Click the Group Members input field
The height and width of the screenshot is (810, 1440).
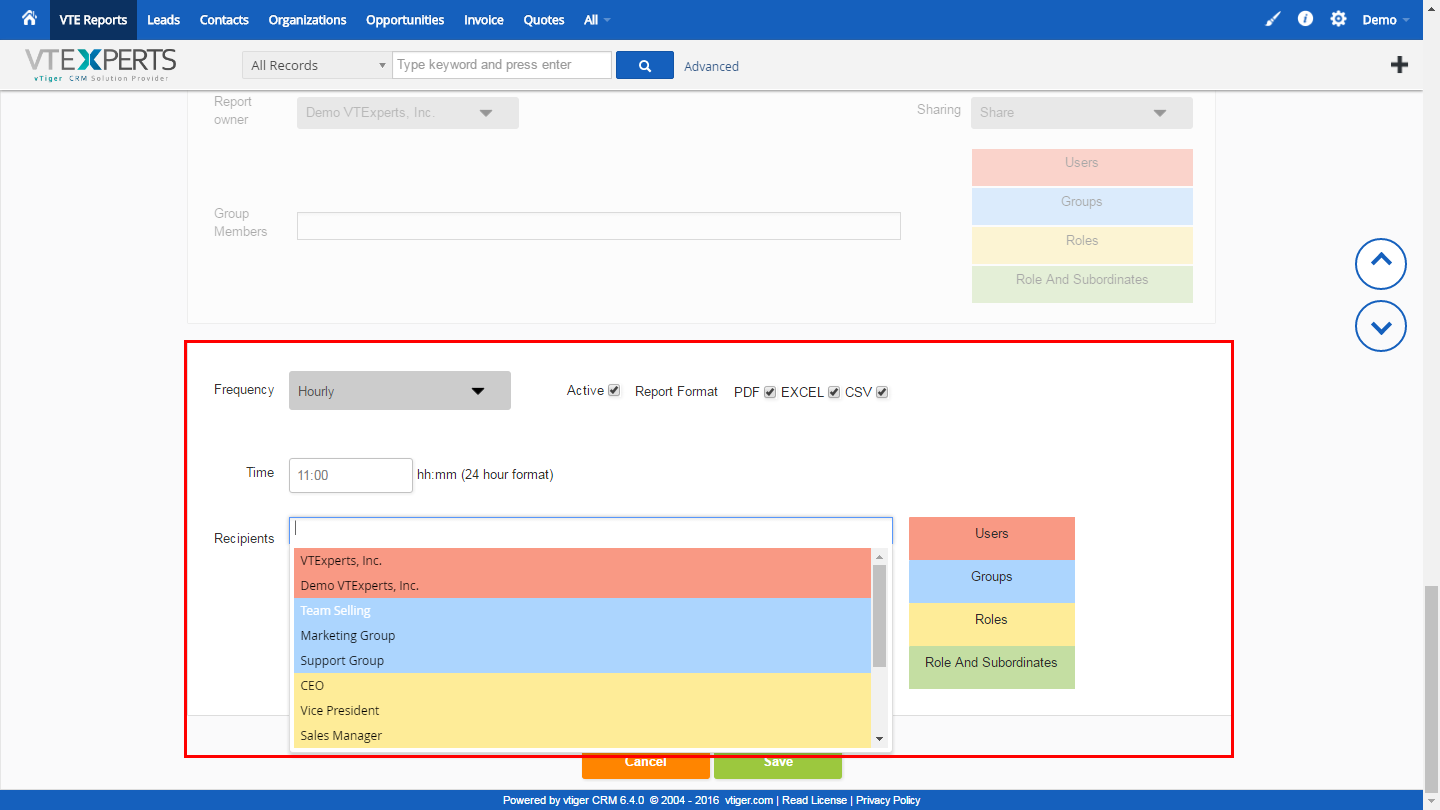[x=599, y=226]
